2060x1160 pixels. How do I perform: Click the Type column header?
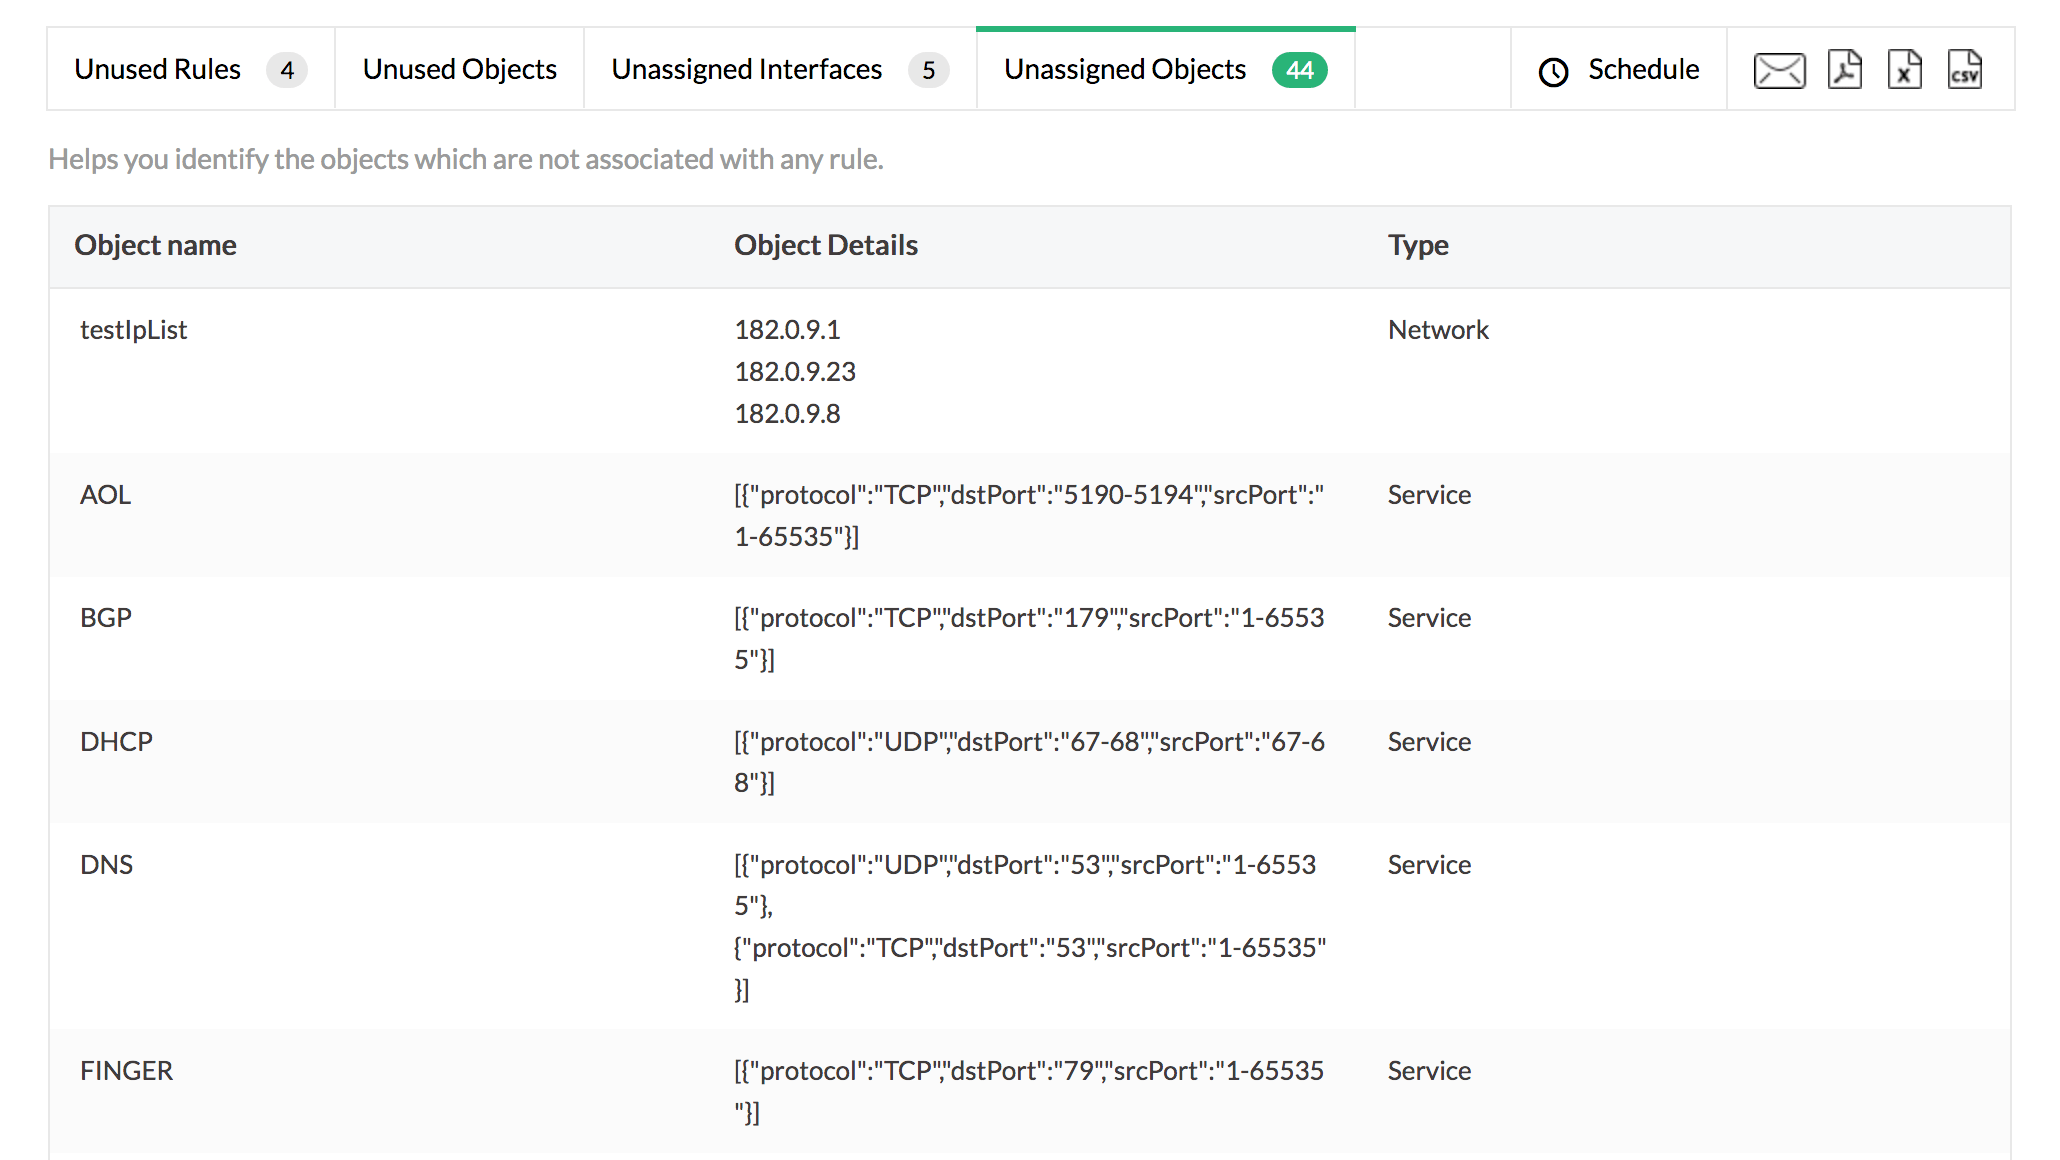point(1417,245)
